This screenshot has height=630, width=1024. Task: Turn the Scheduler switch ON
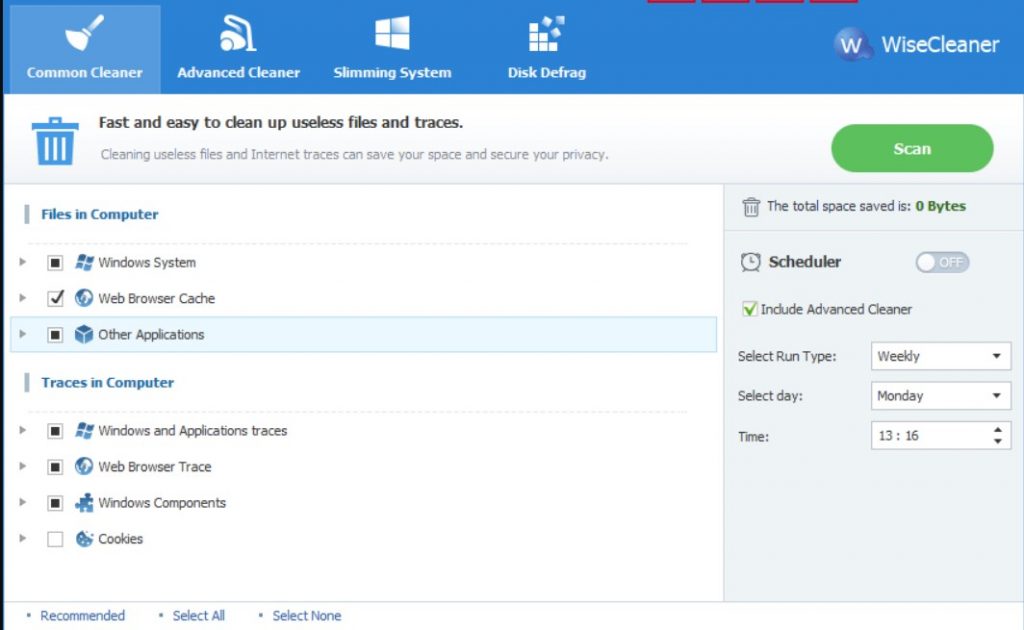[940, 262]
